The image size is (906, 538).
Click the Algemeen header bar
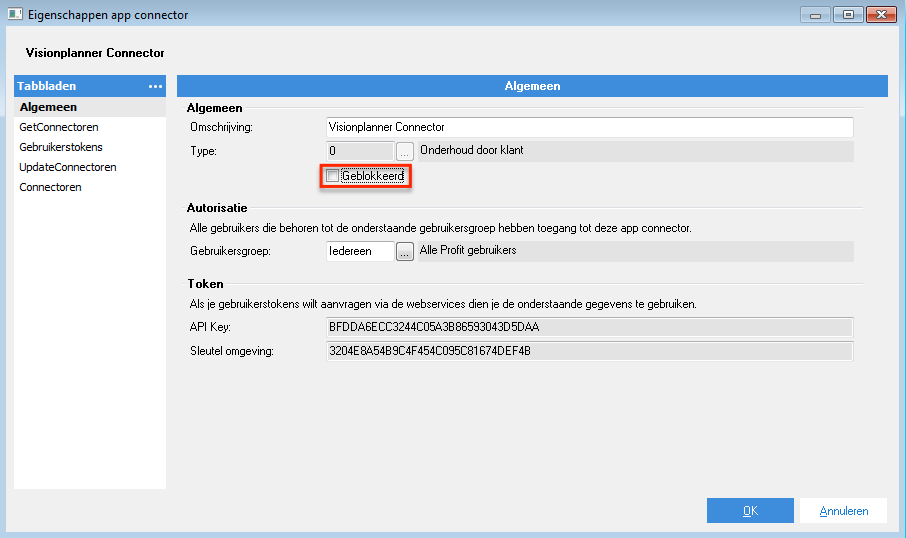(532, 86)
